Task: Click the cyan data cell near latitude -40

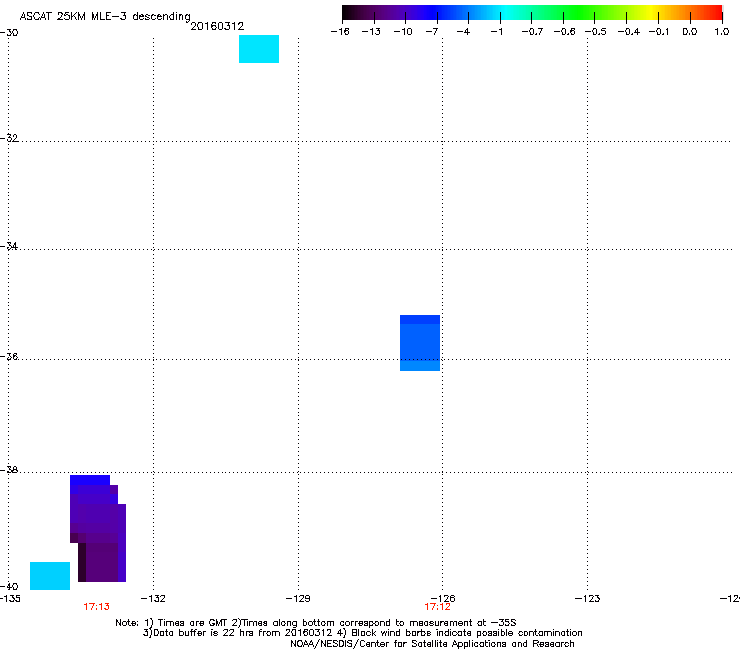Action: pos(50,576)
